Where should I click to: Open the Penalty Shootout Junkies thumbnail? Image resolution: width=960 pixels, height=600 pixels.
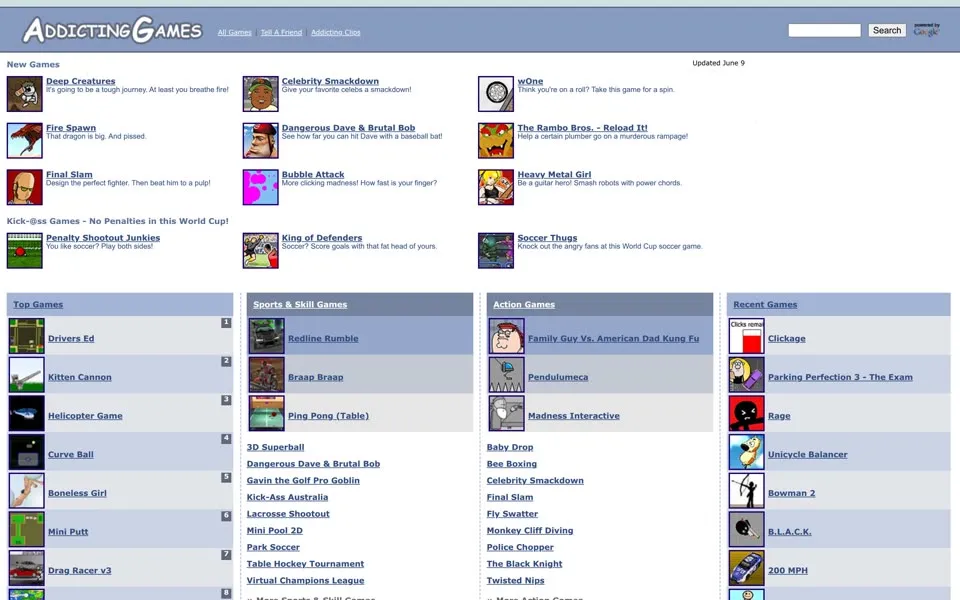tap(24, 250)
